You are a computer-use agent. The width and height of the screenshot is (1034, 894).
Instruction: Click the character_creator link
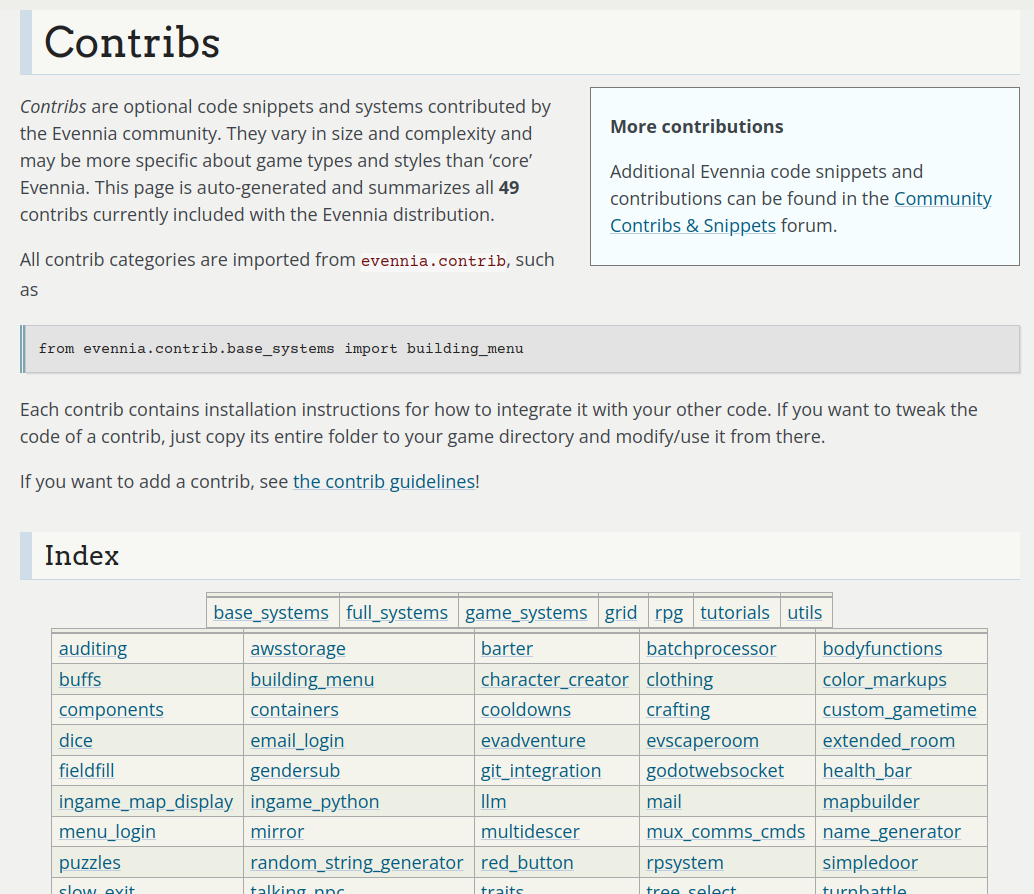pyautogui.click(x=554, y=679)
